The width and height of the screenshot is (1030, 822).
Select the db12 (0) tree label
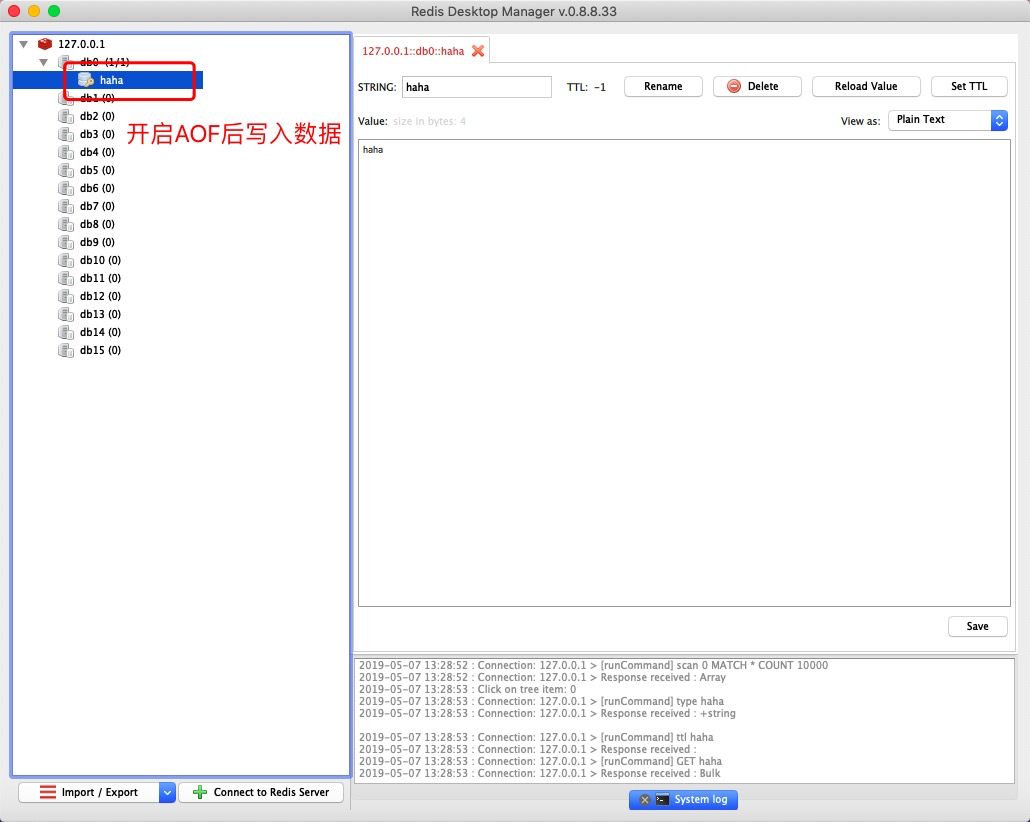tap(101, 296)
